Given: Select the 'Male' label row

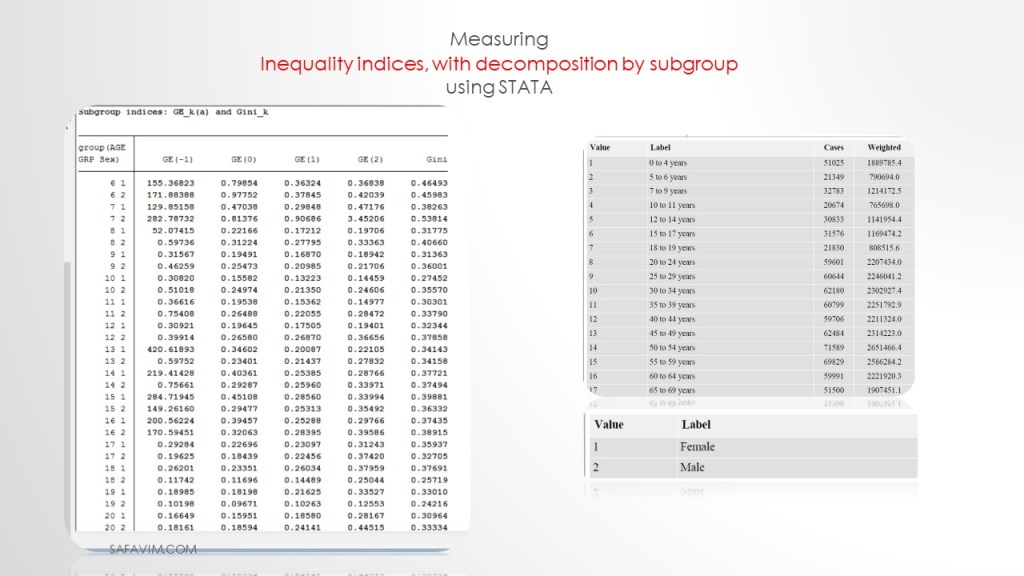Looking at the screenshot, I should click(692, 467).
